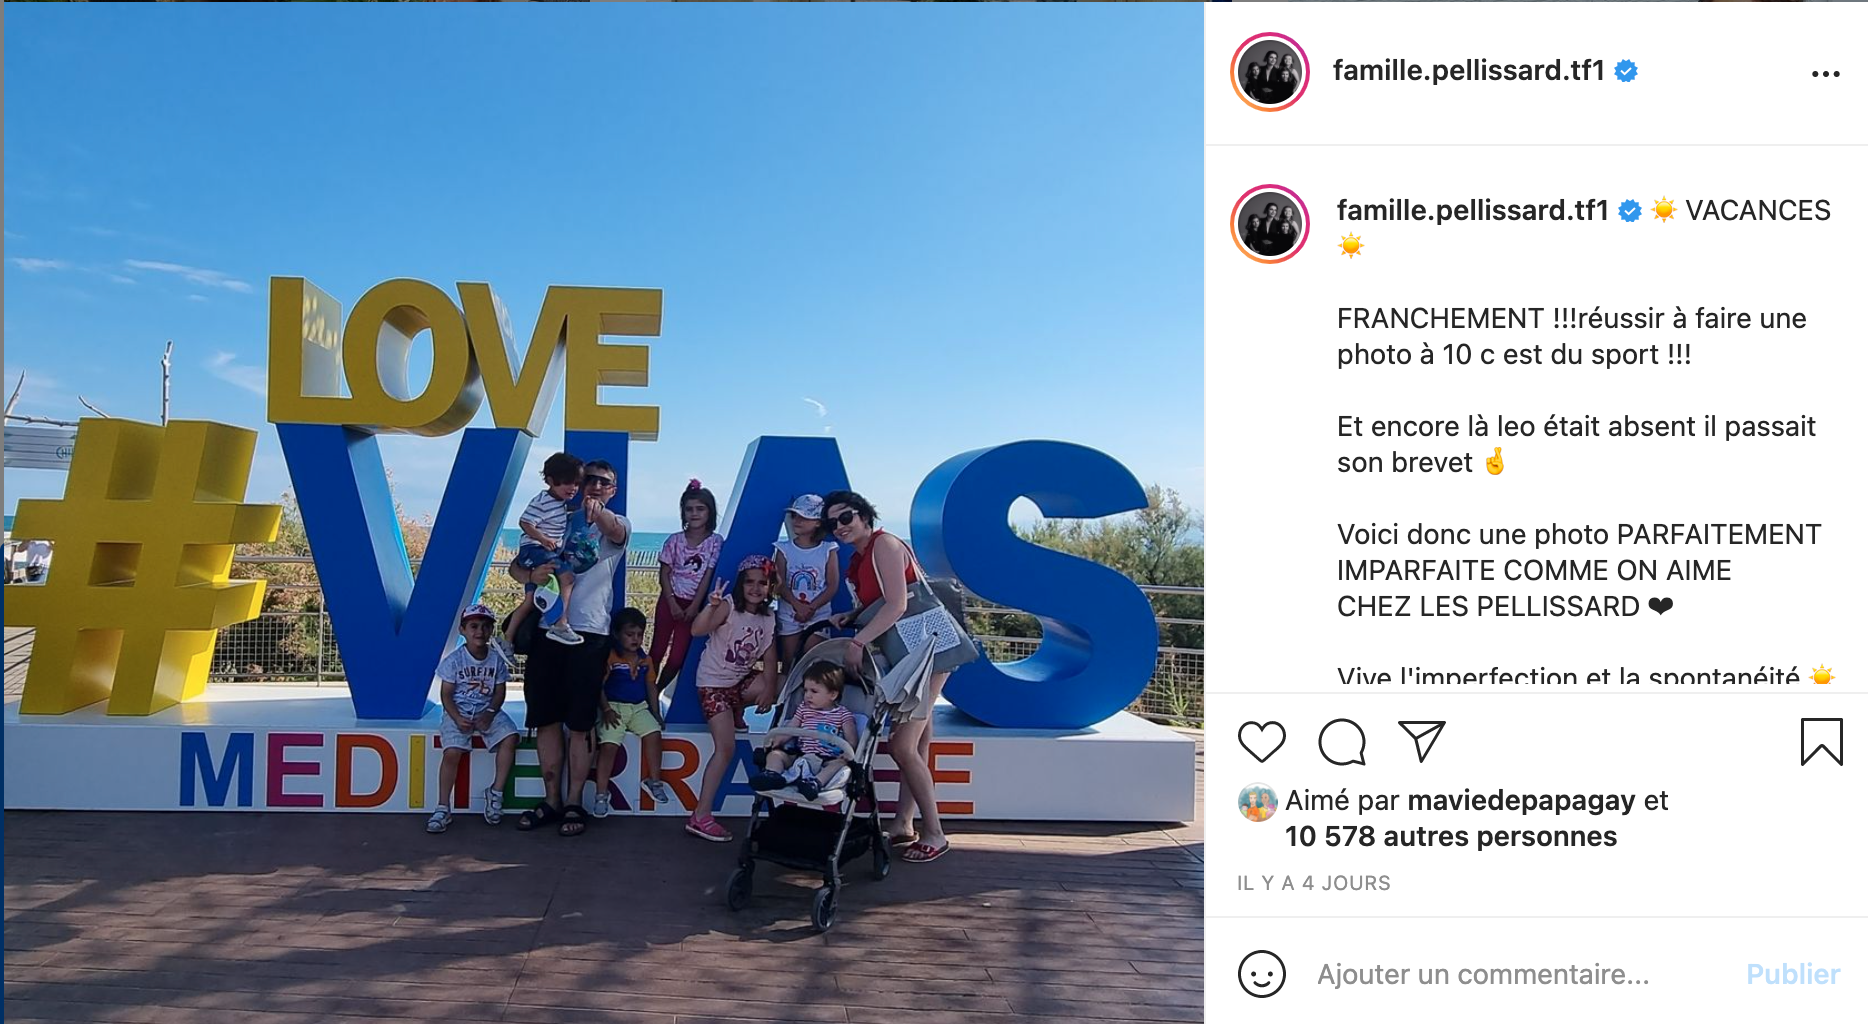
Task: Click the maviedepapagay liker avatar
Action: (x=1257, y=802)
